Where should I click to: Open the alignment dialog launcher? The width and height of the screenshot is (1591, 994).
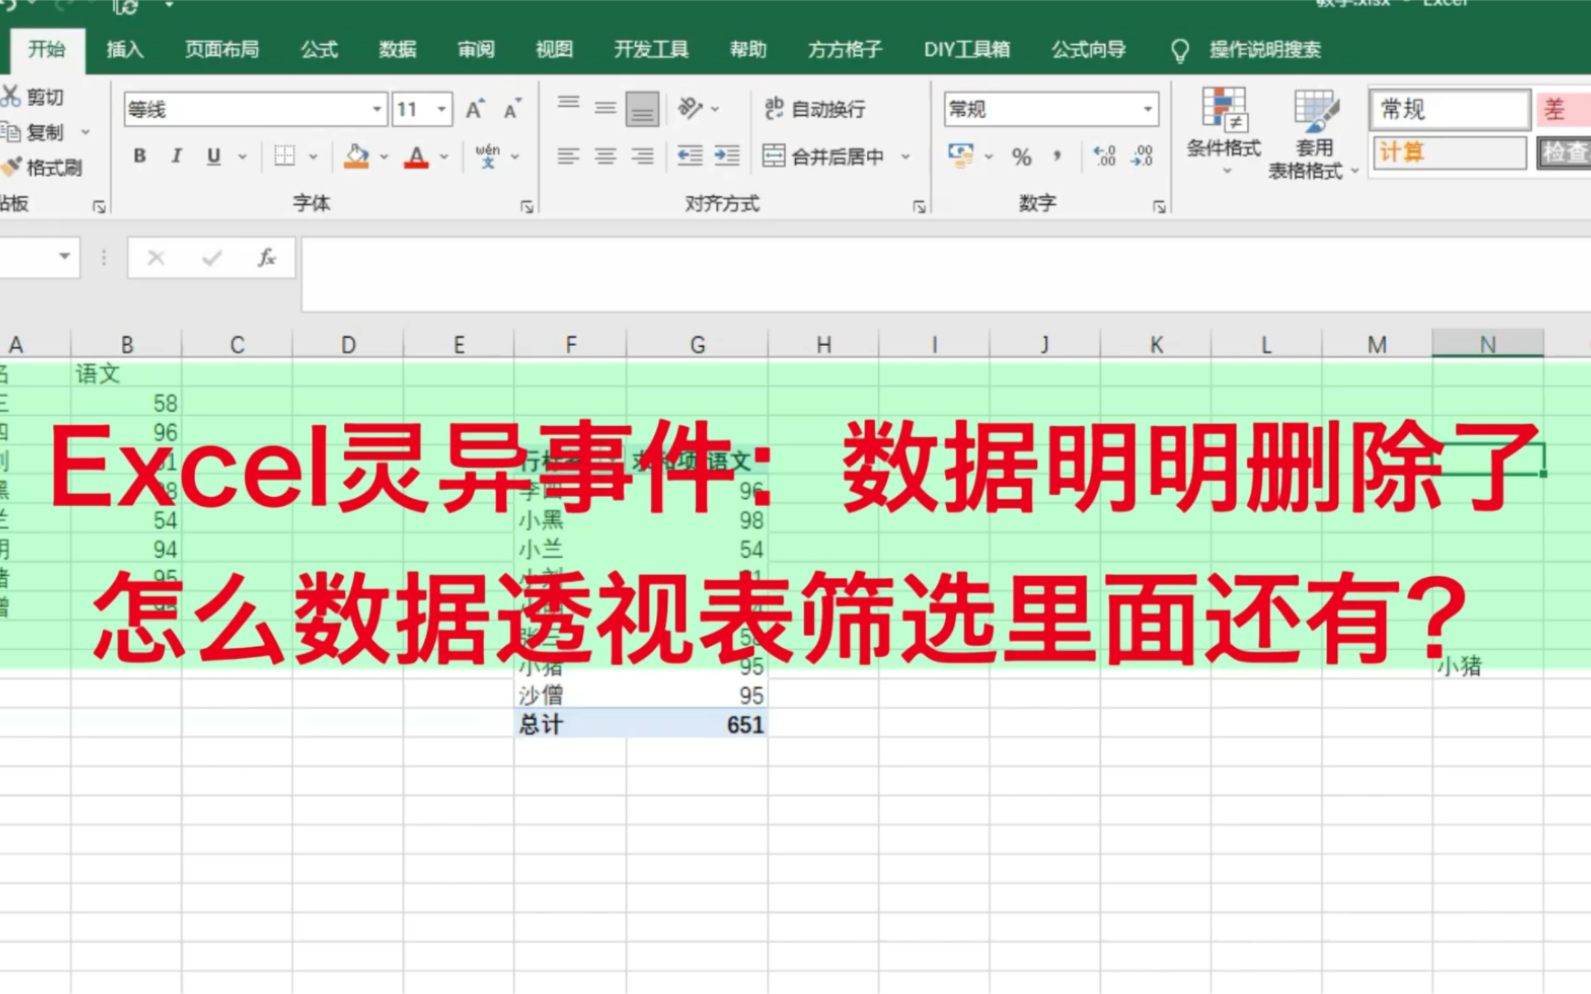pos(919,207)
